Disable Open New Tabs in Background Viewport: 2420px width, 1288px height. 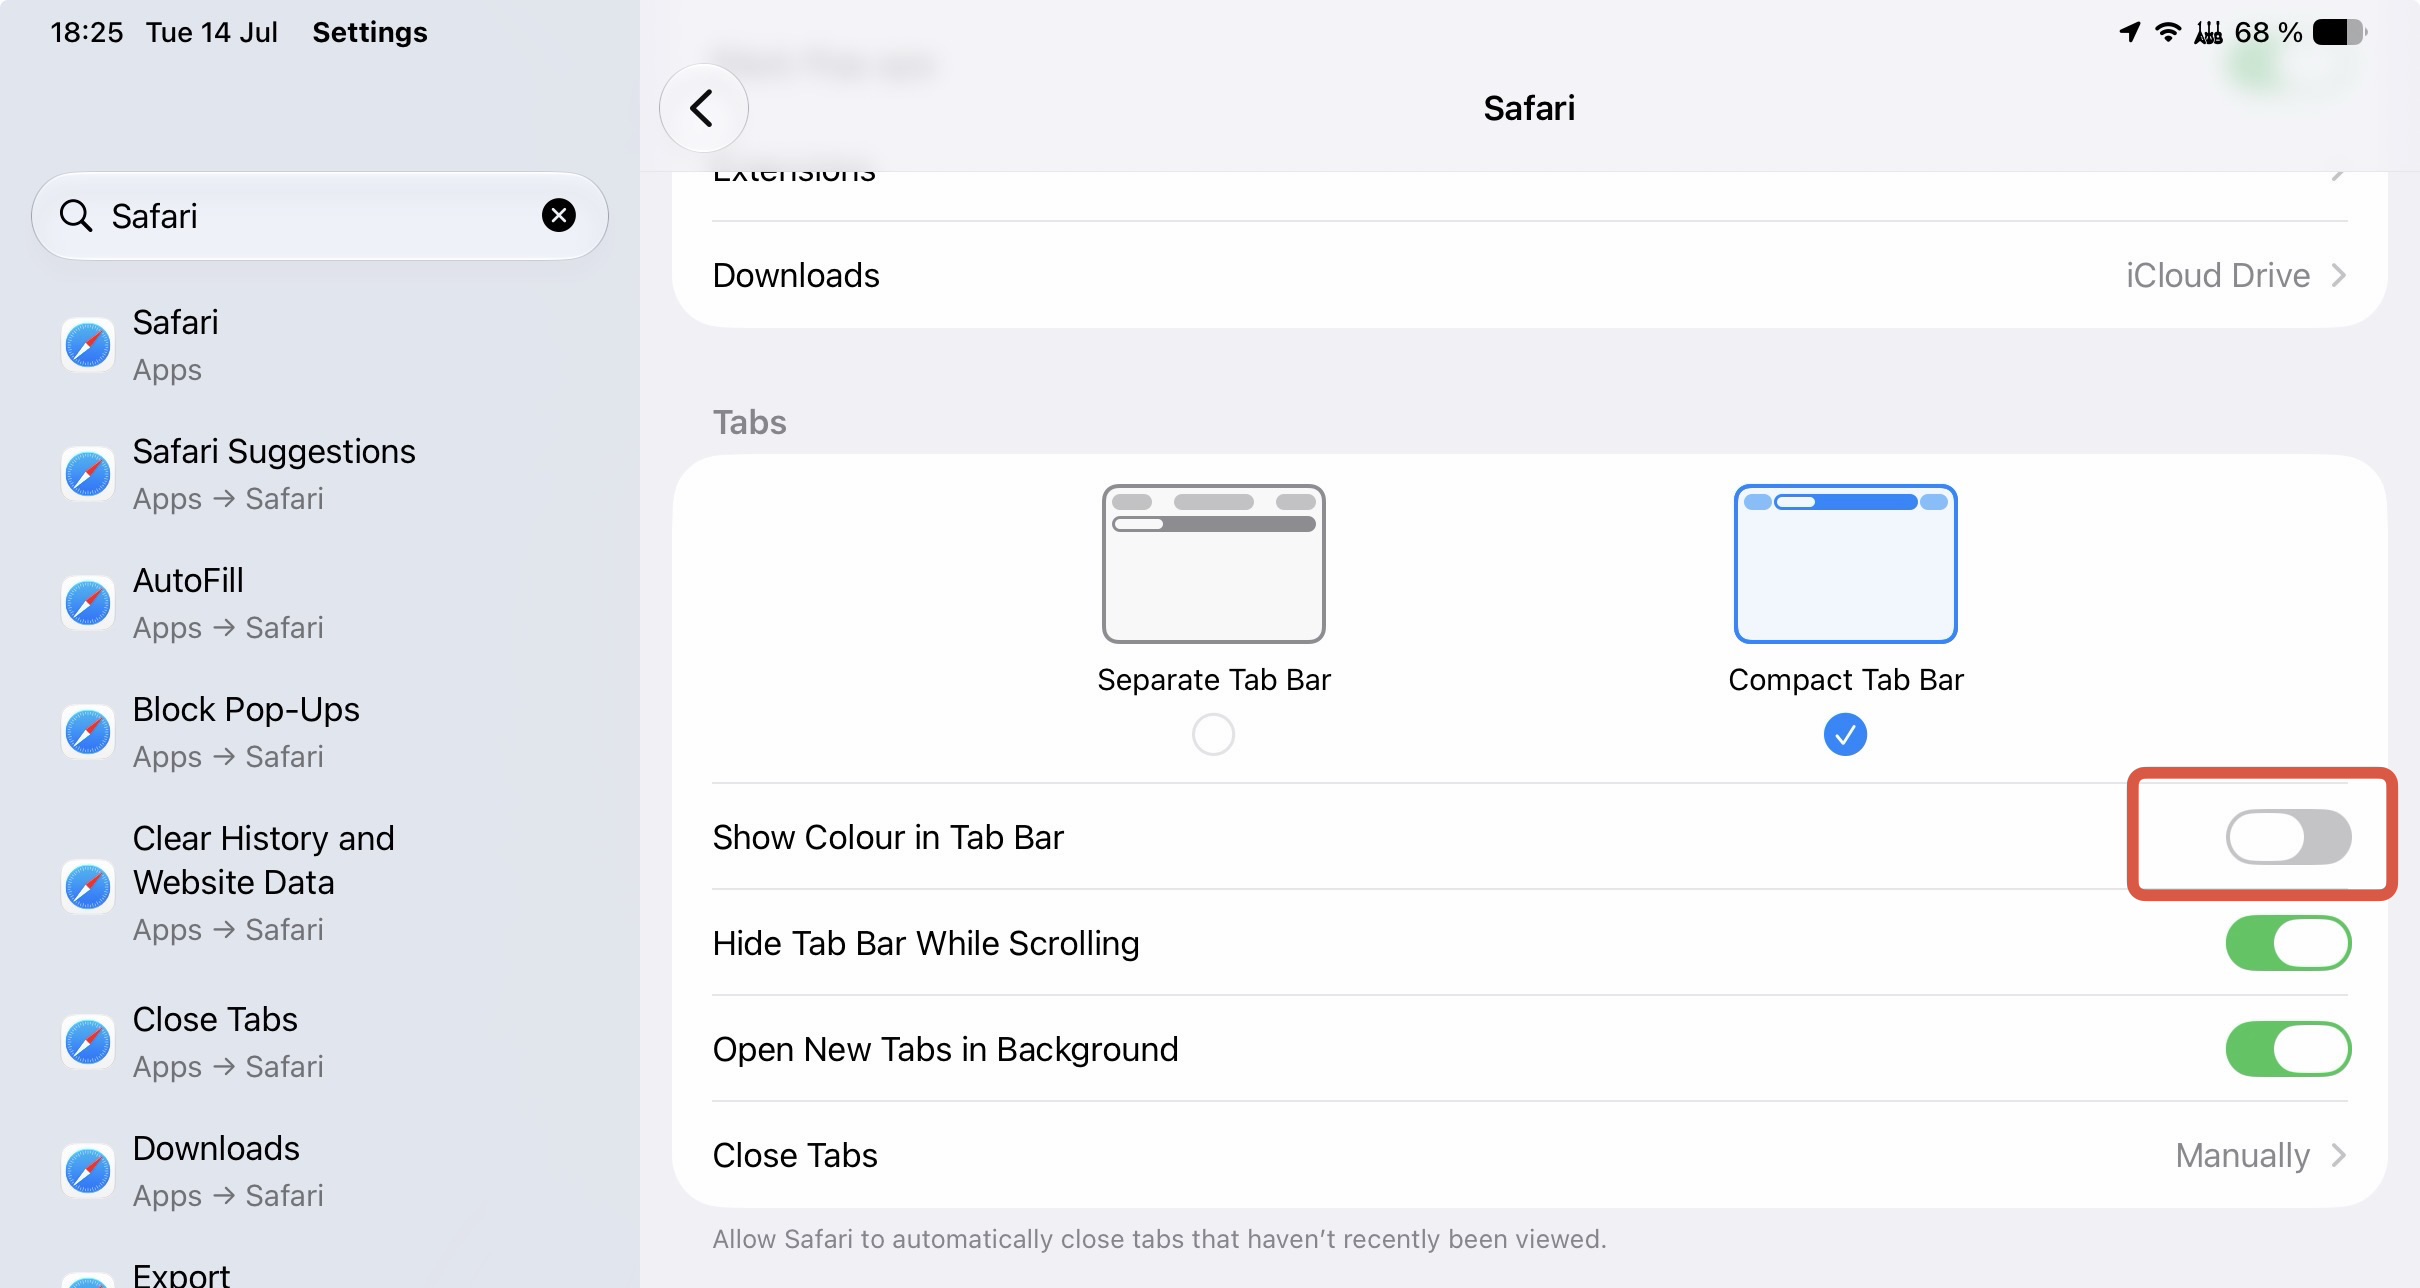2288,1049
